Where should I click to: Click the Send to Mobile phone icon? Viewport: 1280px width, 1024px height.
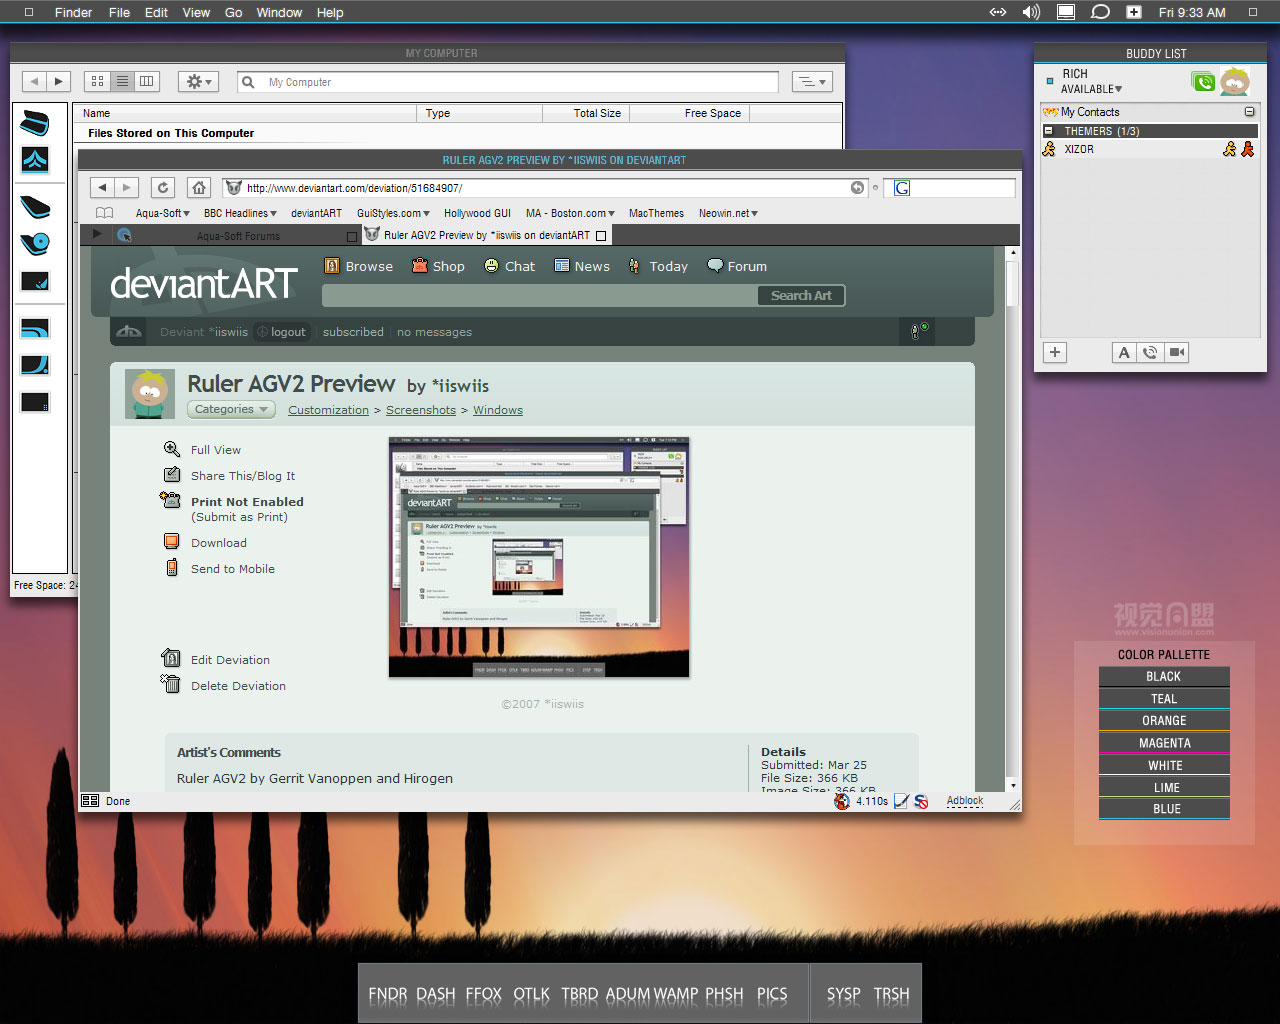[172, 568]
